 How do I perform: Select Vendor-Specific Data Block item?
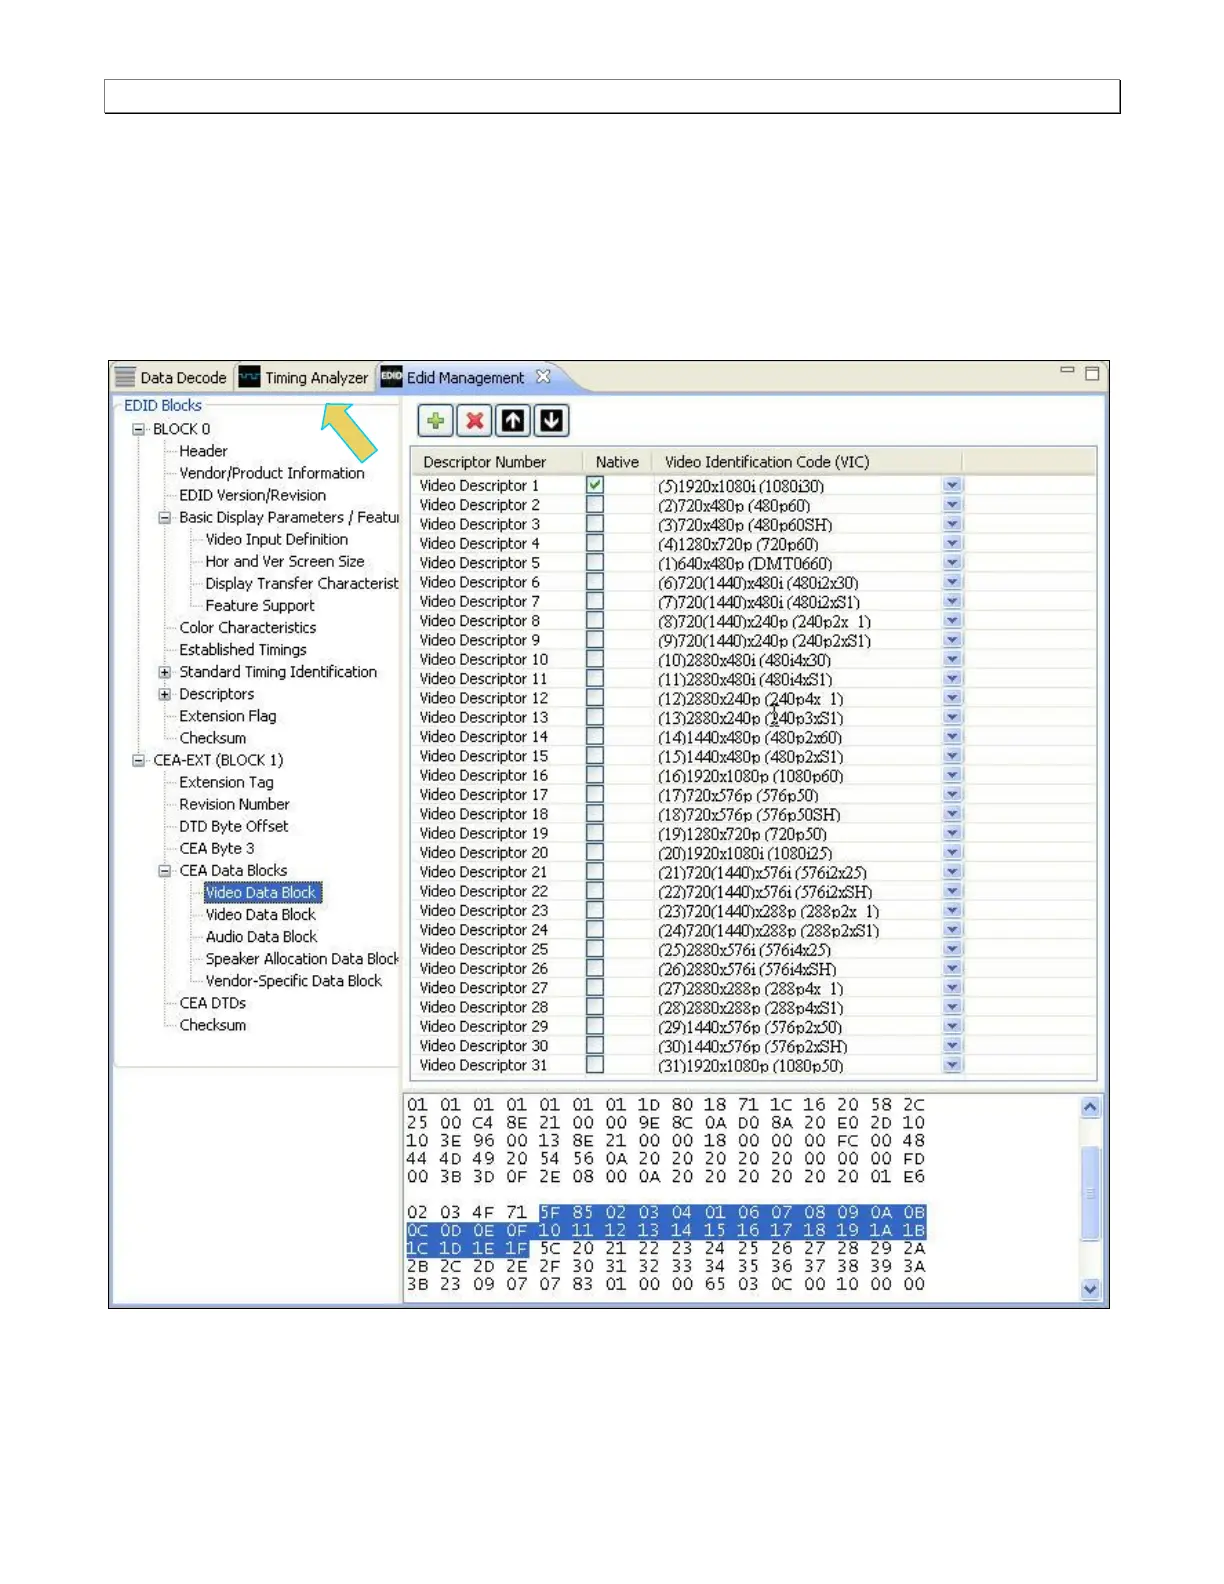294,981
